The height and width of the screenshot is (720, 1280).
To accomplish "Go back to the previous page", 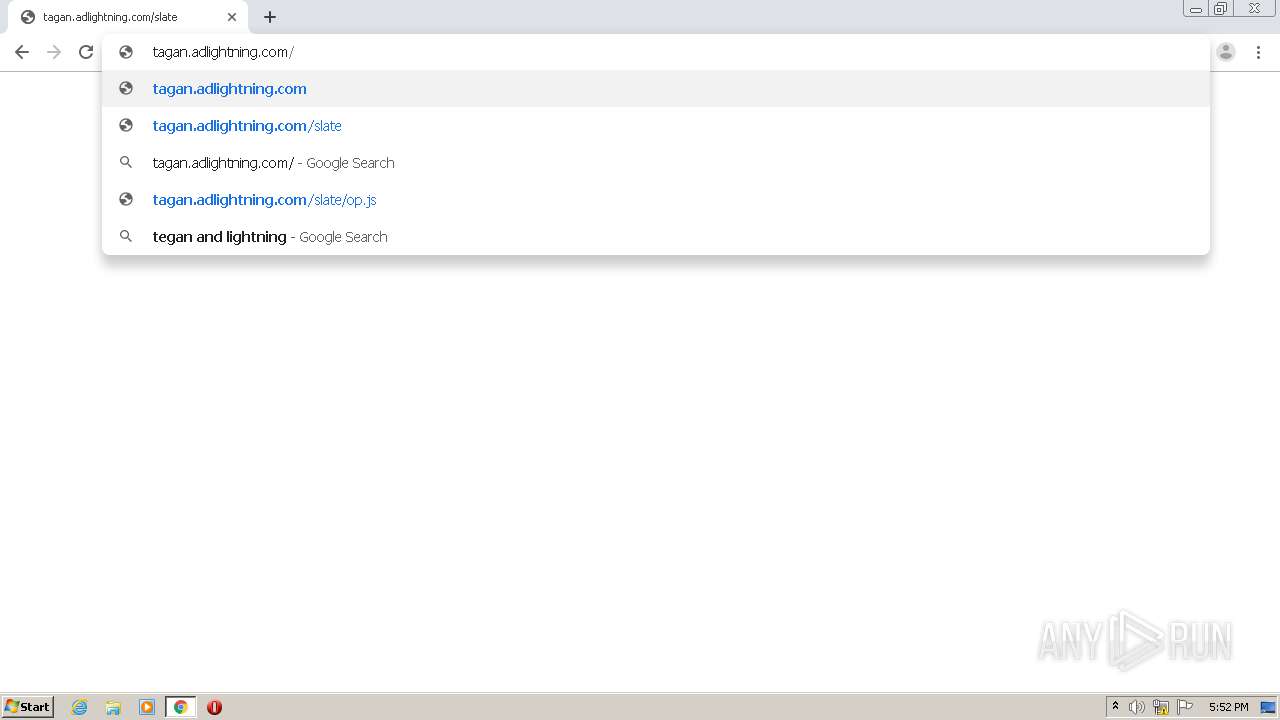I will pyautogui.click(x=22, y=52).
